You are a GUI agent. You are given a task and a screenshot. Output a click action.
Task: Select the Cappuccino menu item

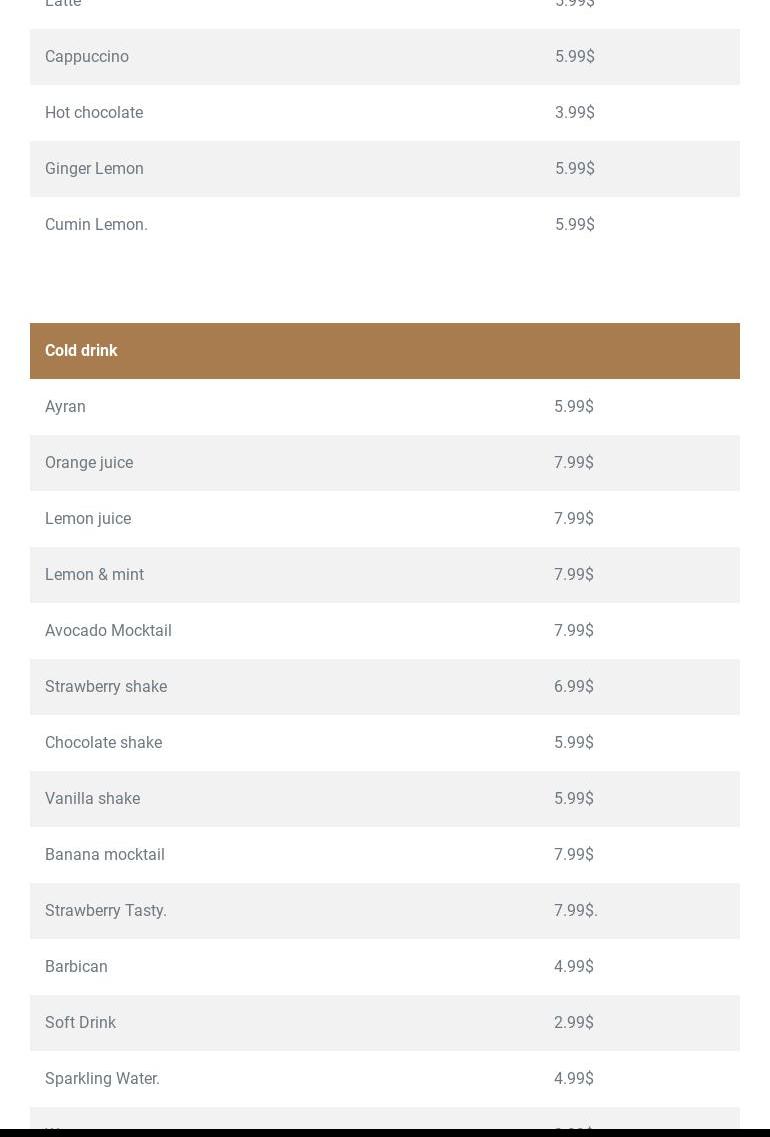(x=87, y=57)
